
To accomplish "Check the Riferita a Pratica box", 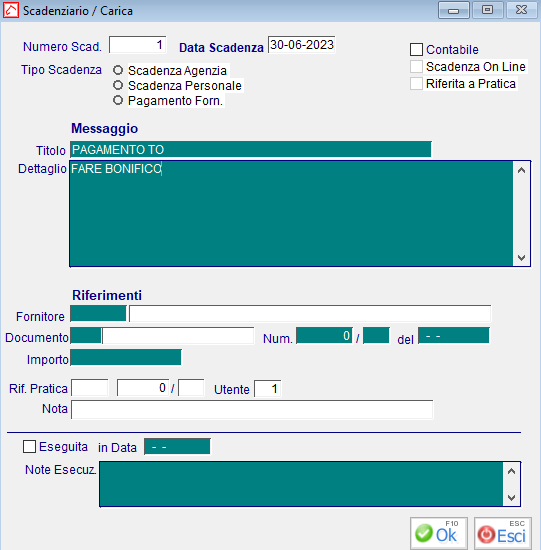I will coord(416,83).
